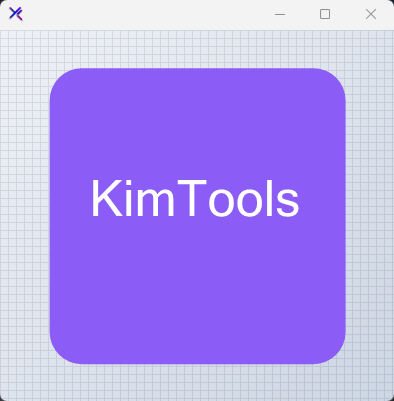Click the app logo icon in title bar

(16, 14)
